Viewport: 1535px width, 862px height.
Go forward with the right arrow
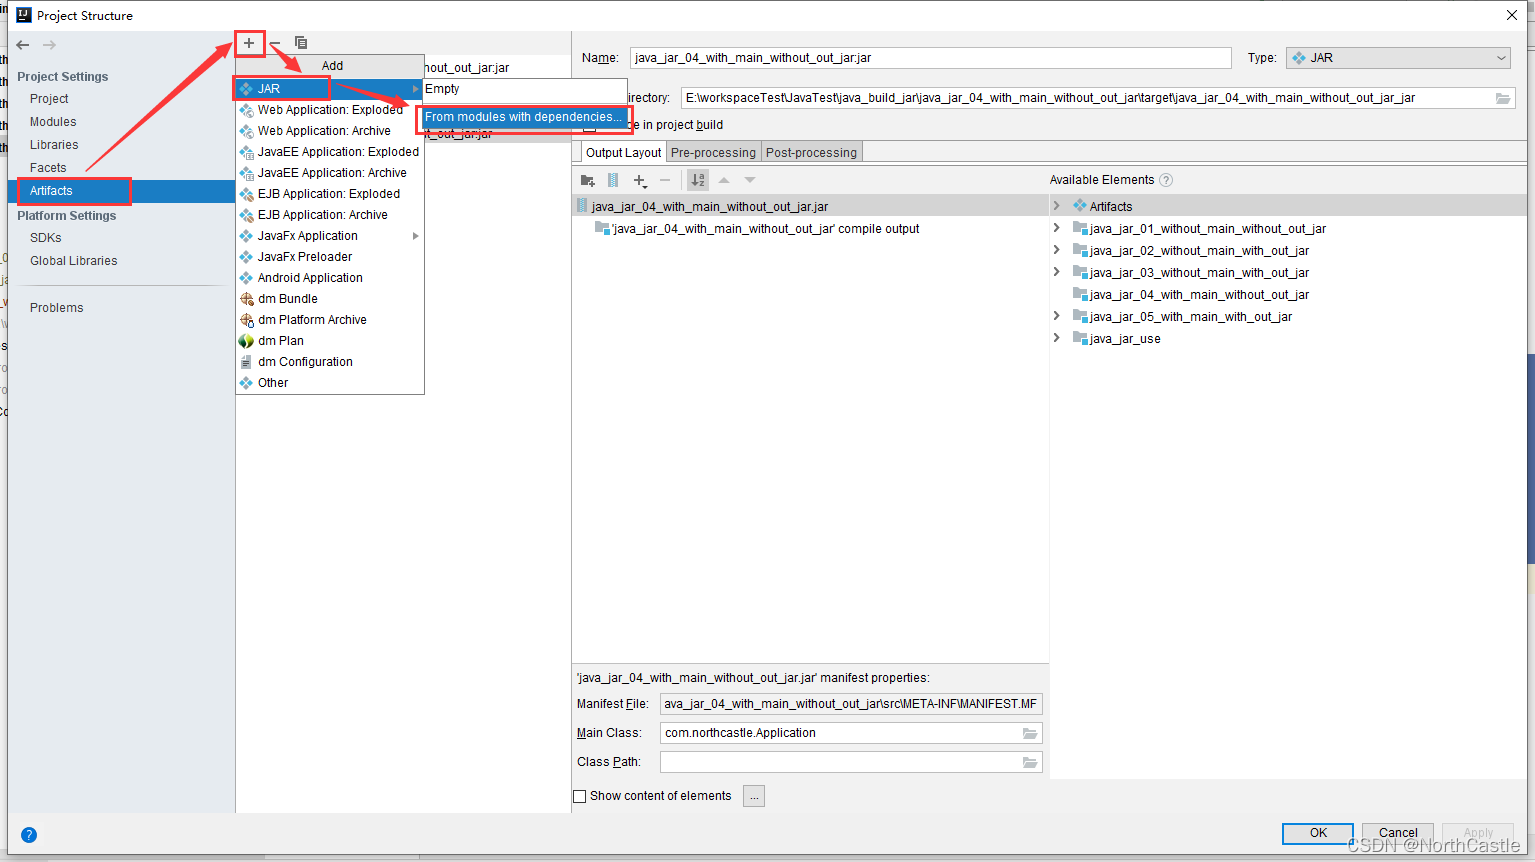49,45
